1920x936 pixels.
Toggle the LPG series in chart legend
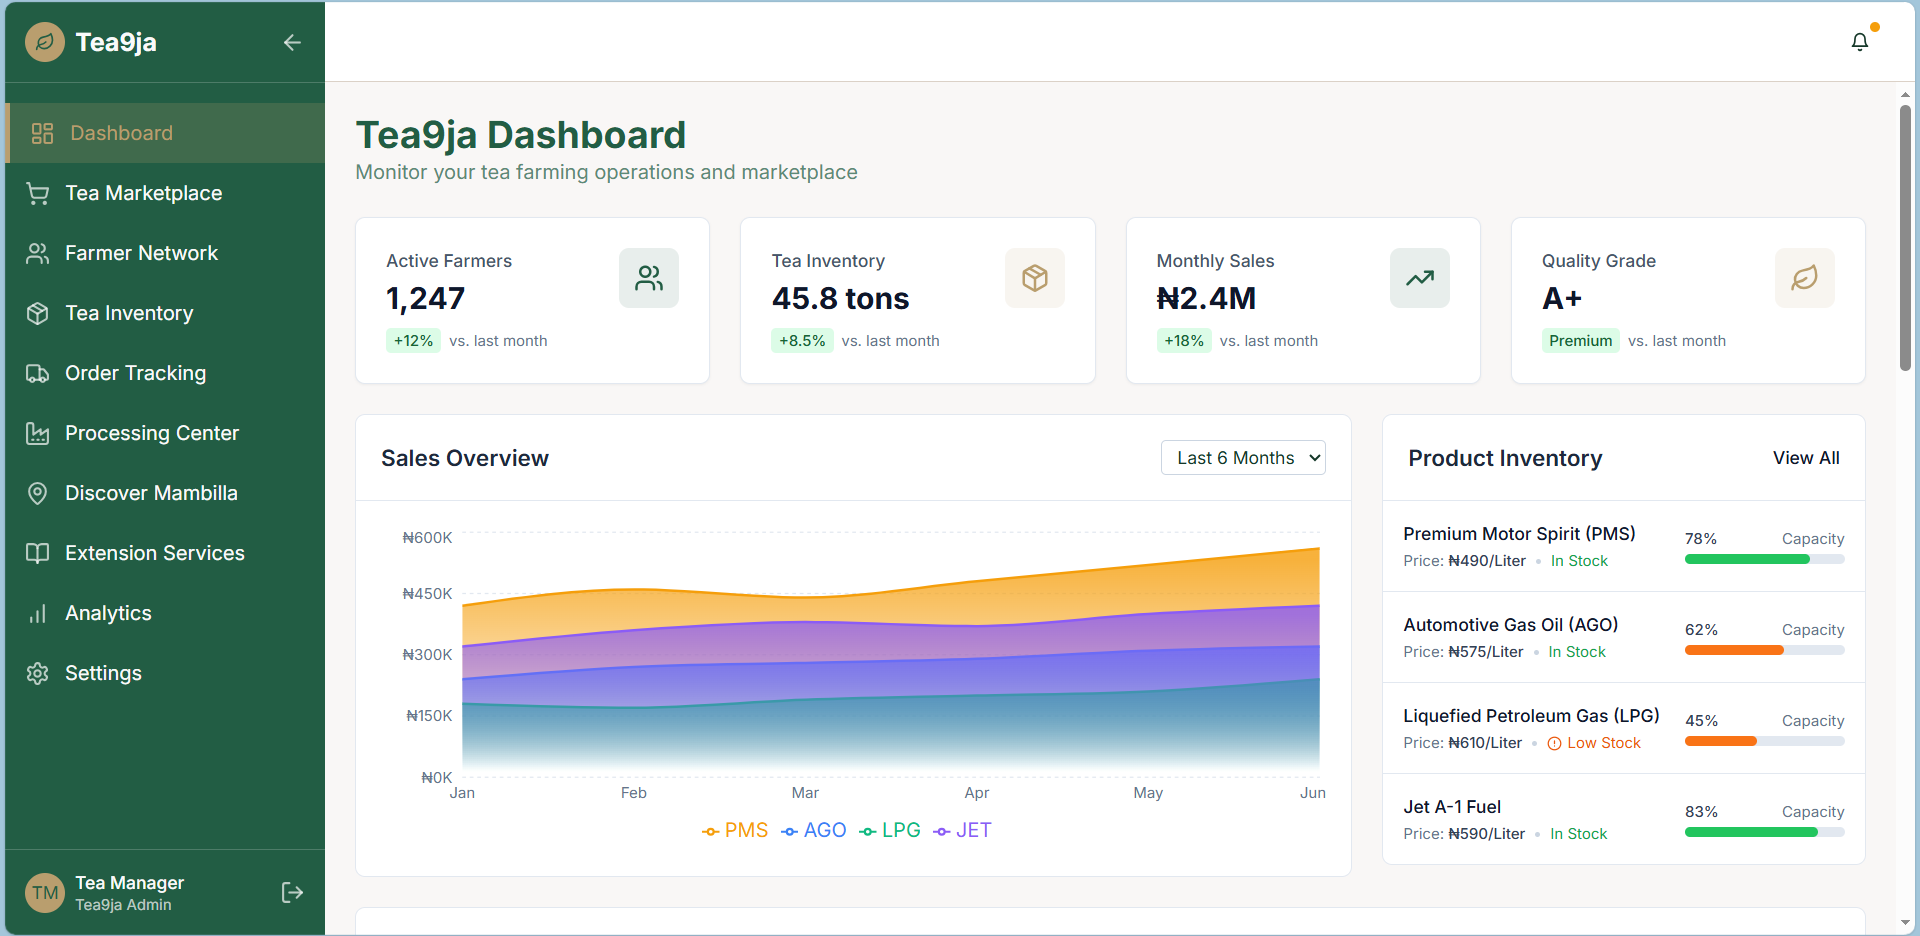[x=890, y=830]
